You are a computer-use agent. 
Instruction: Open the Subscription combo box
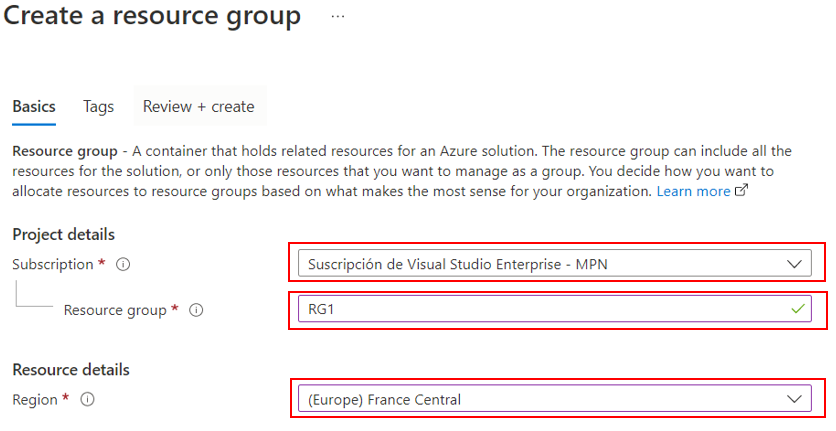click(x=540, y=265)
